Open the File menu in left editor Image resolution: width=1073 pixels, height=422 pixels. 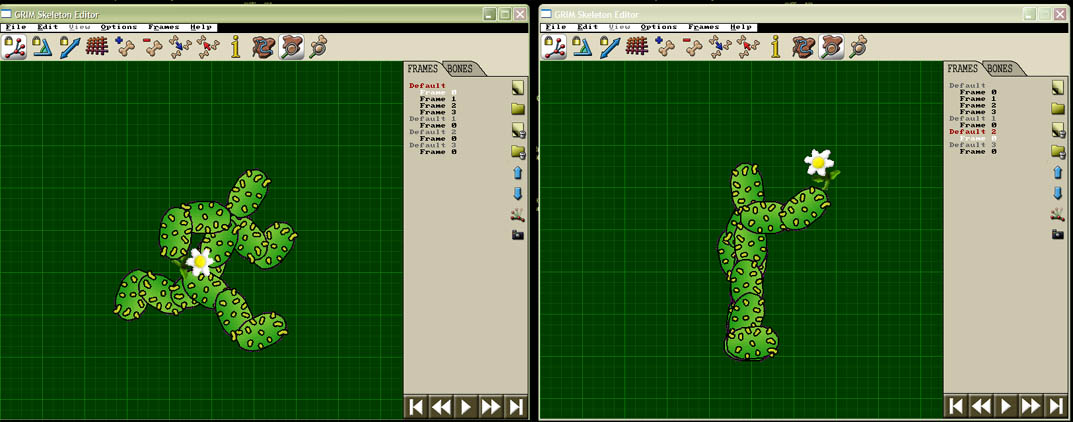tap(15, 27)
